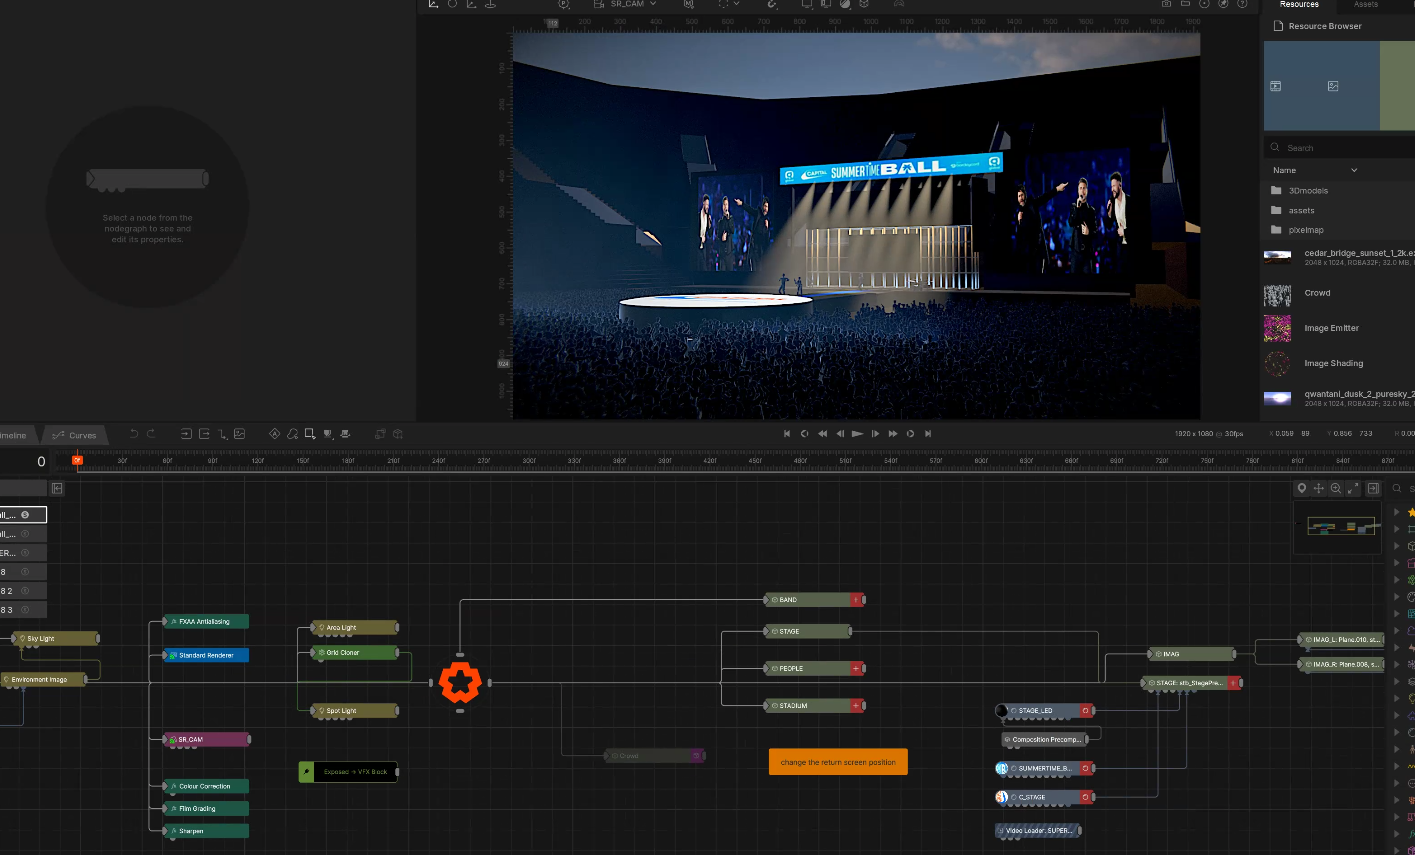Select the Colour Correction node
1415x855 pixels.
pos(206,786)
